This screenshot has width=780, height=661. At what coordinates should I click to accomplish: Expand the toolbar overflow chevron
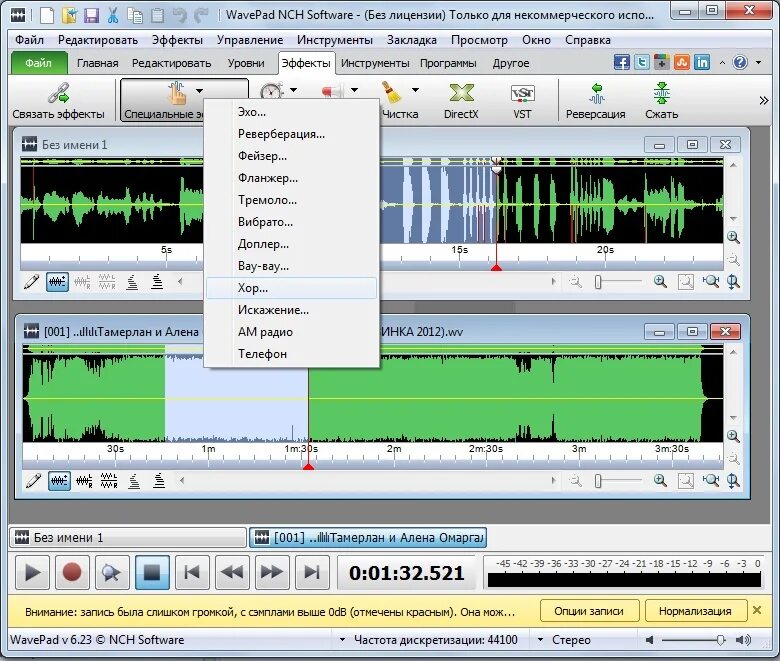click(x=764, y=101)
